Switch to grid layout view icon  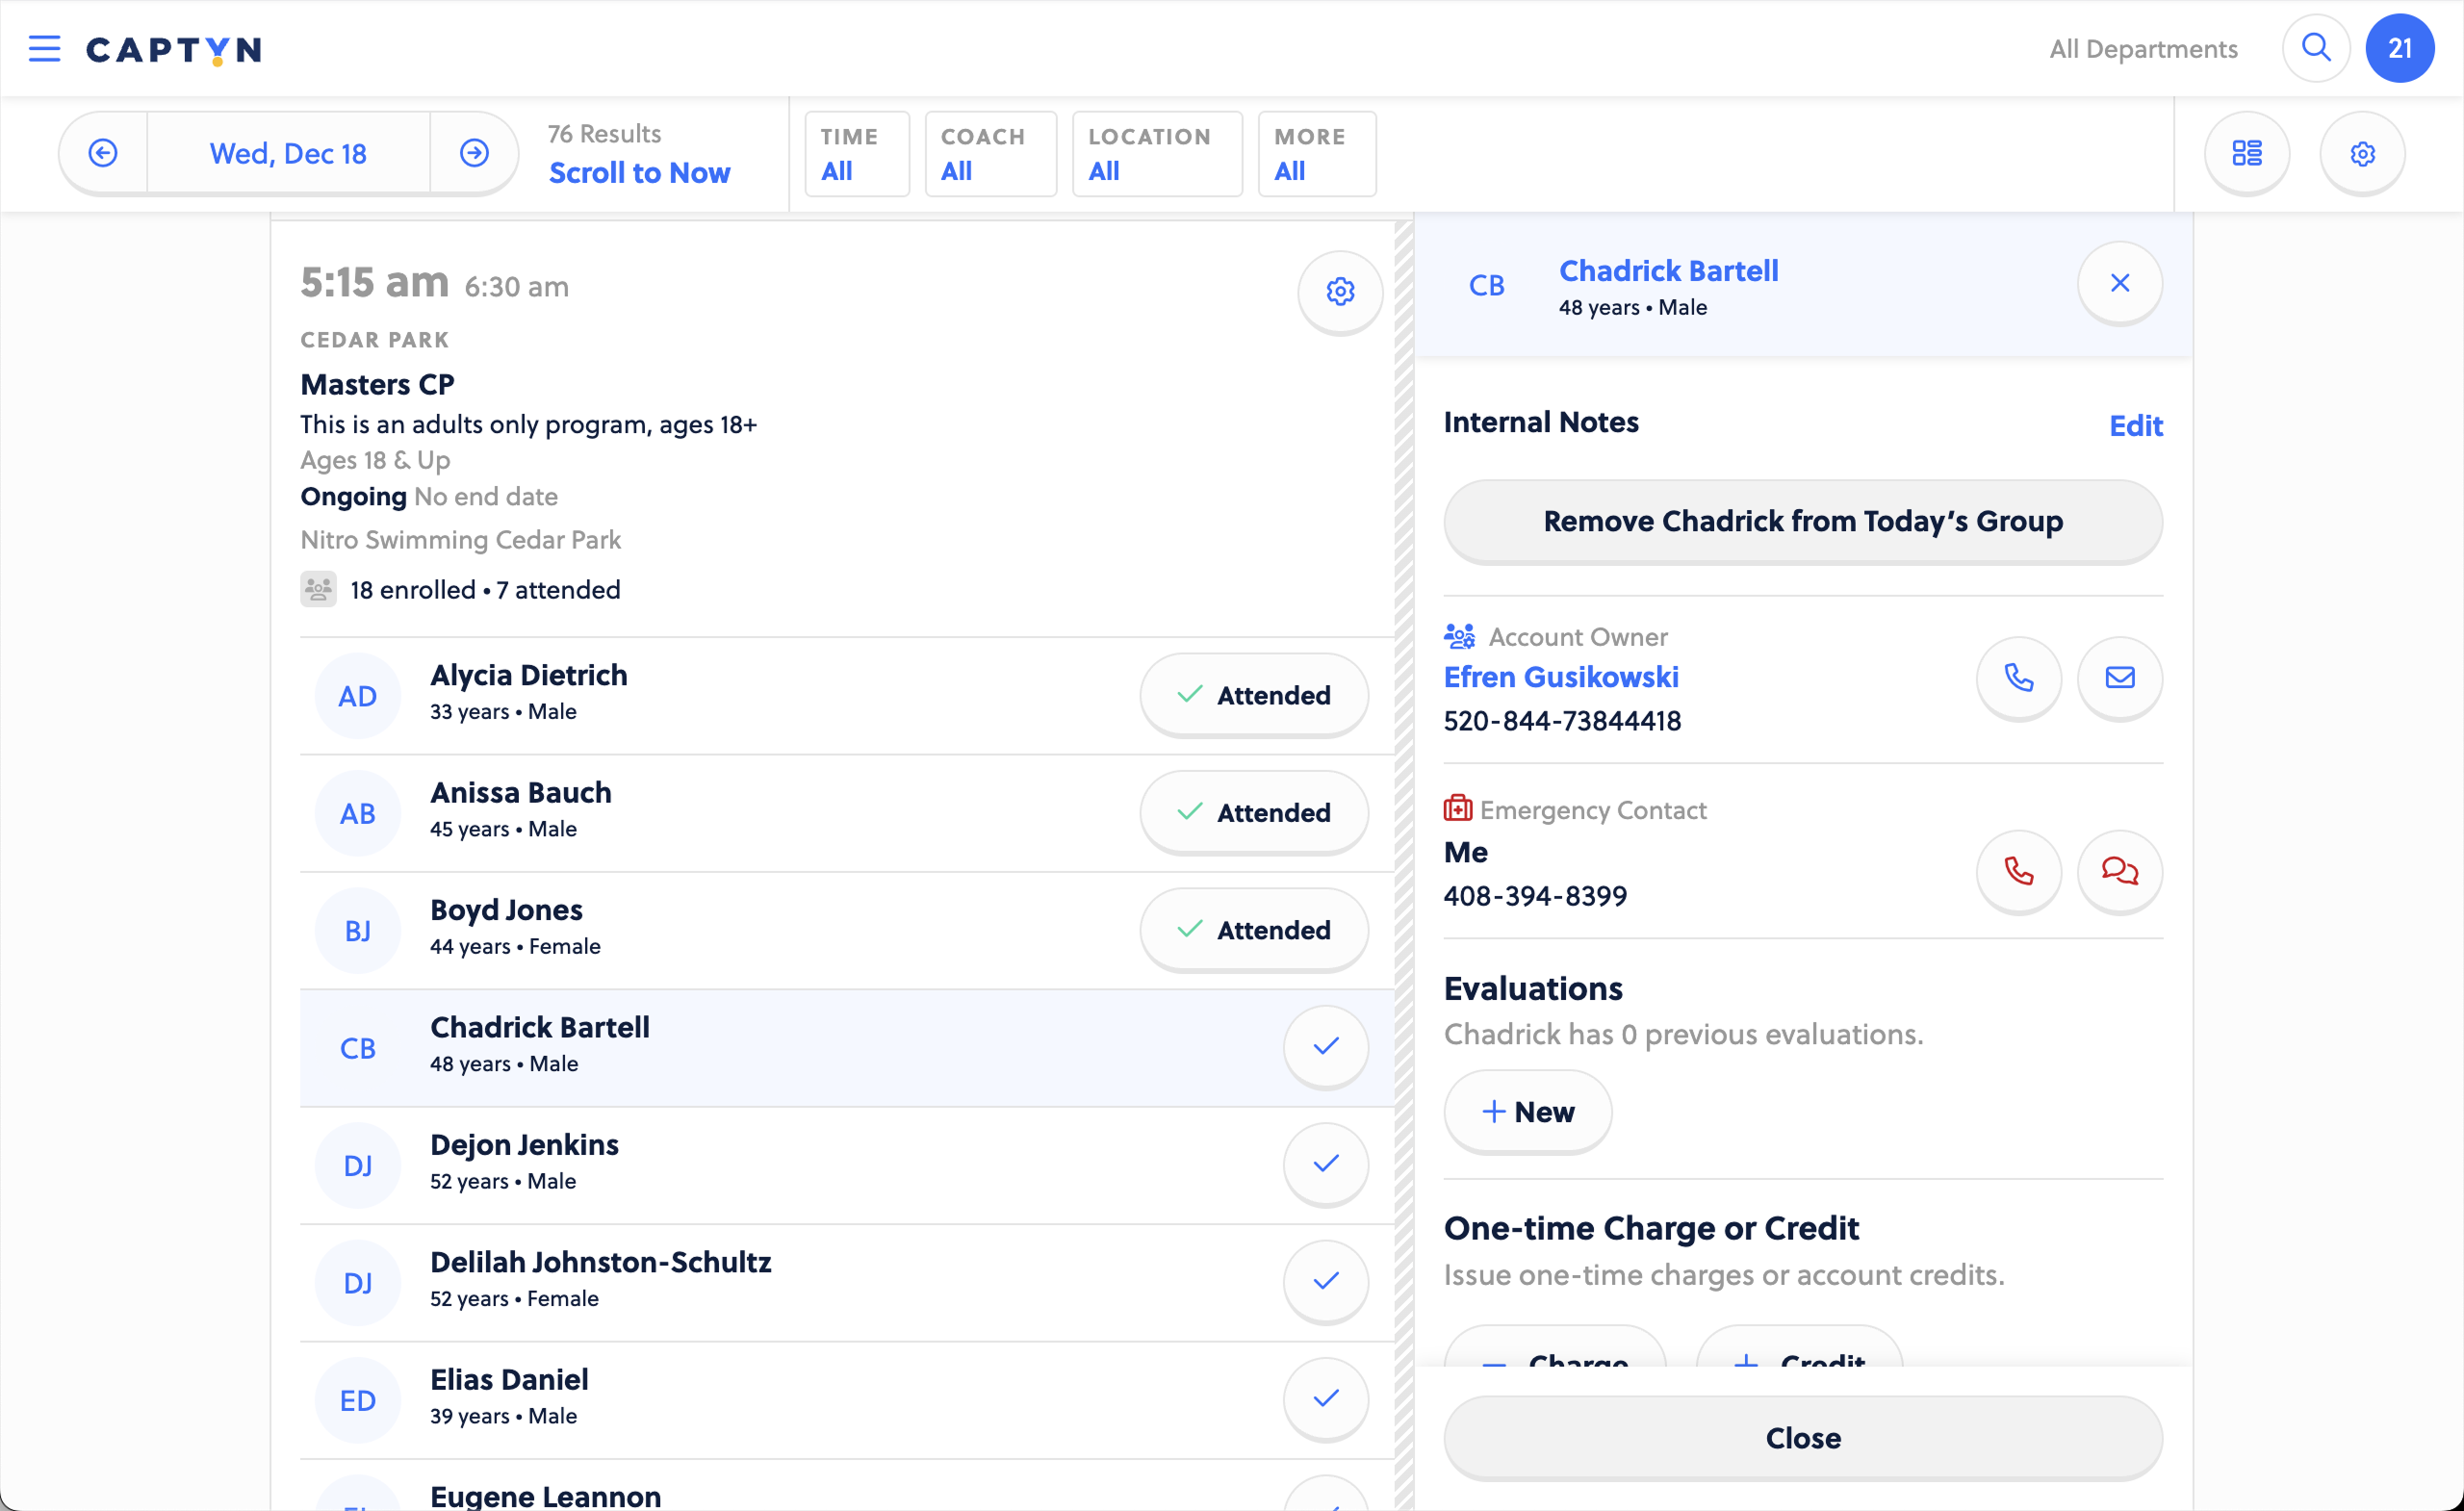pos(2246,153)
